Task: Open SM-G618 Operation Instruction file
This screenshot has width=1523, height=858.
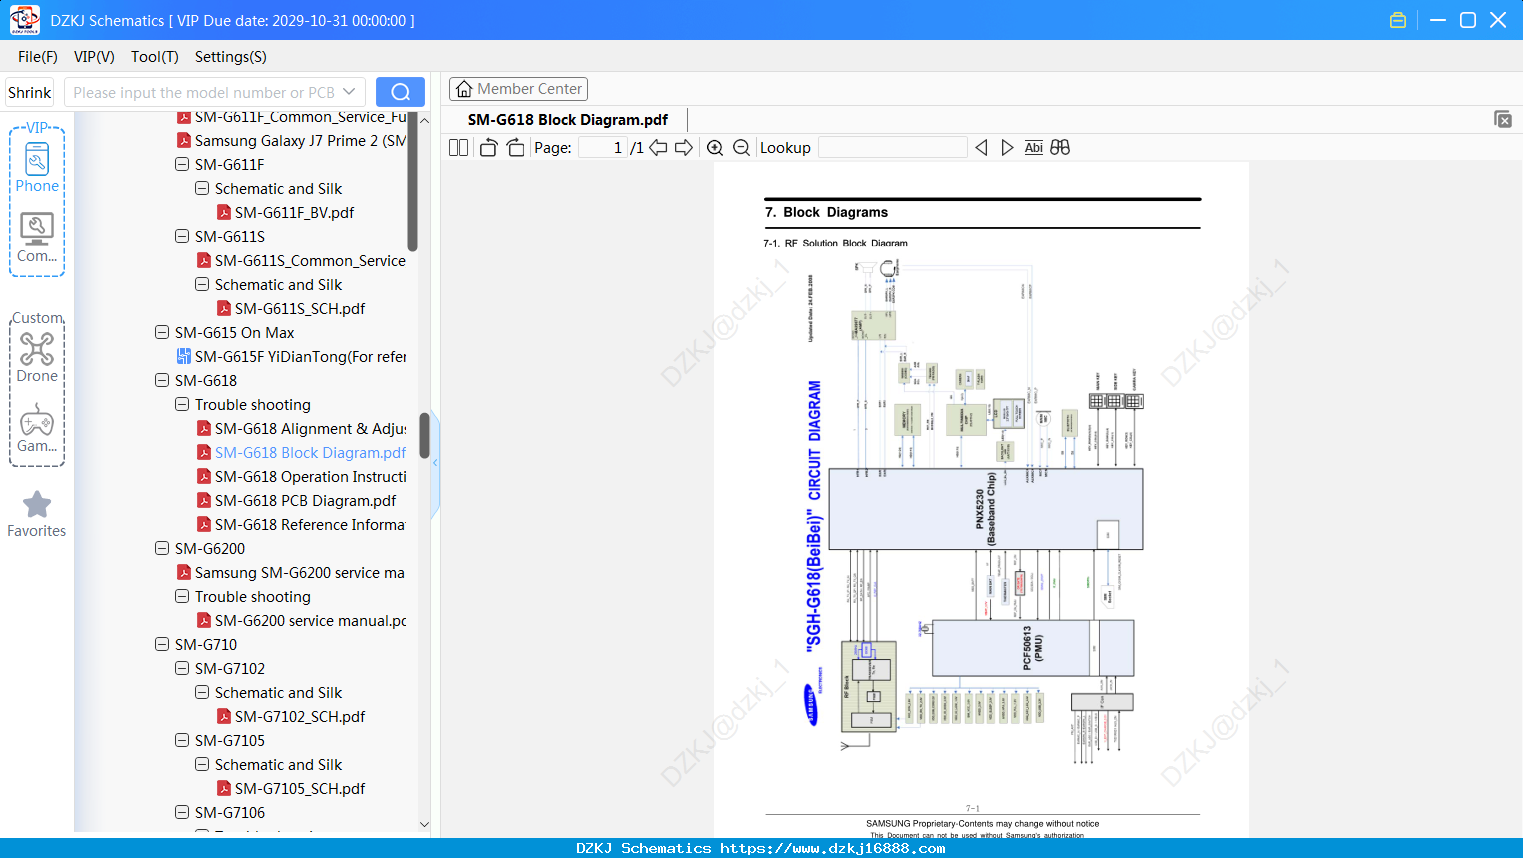Action: tap(302, 476)
